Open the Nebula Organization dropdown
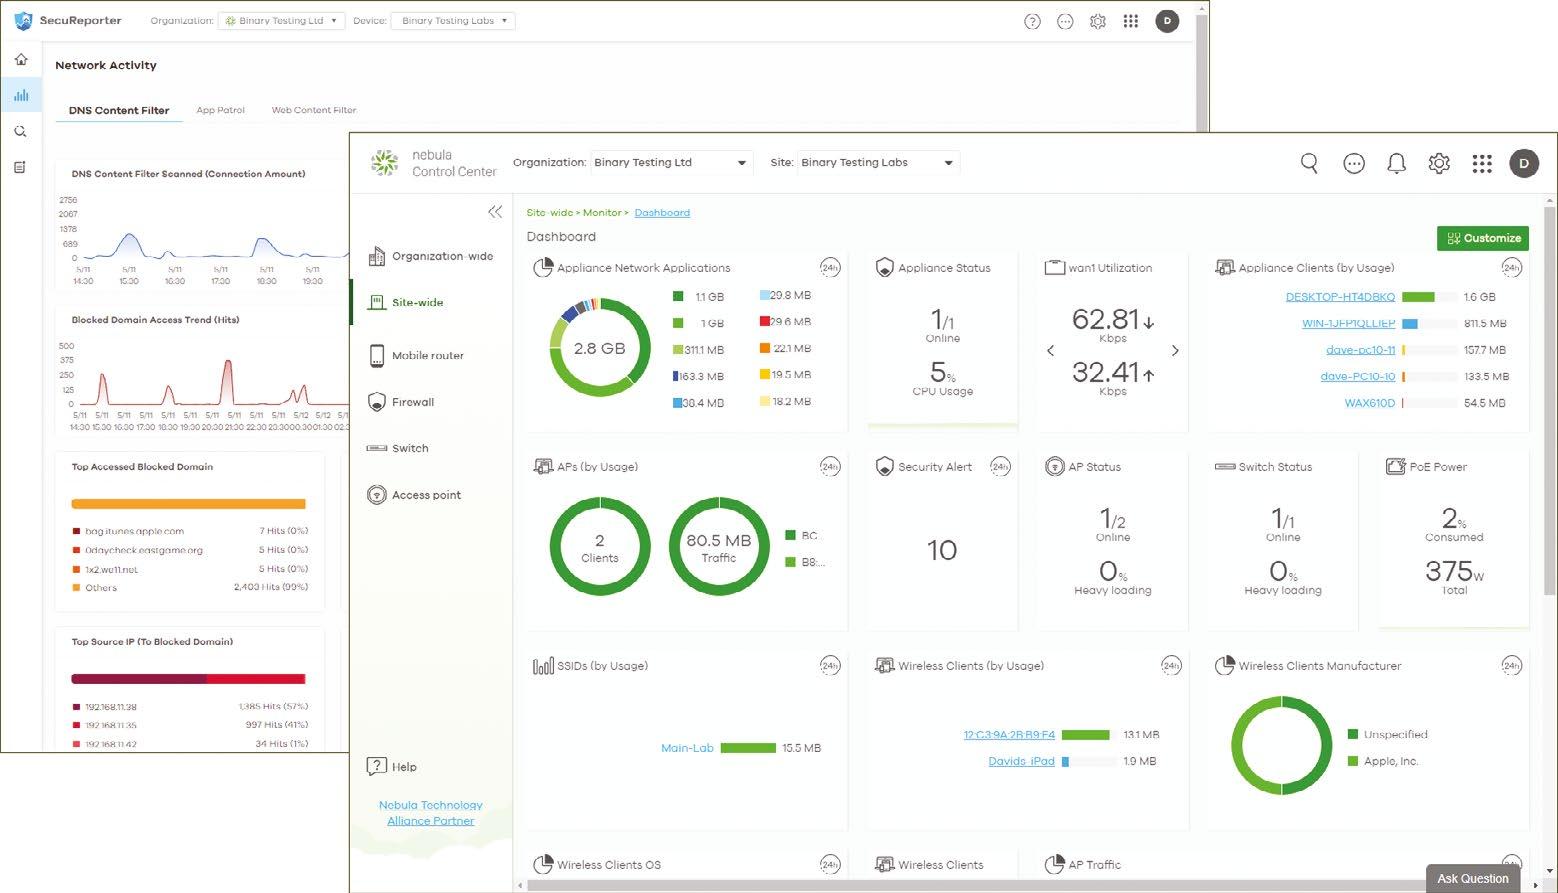Screen dimensions: 1558x893 [x=670, y=162]
